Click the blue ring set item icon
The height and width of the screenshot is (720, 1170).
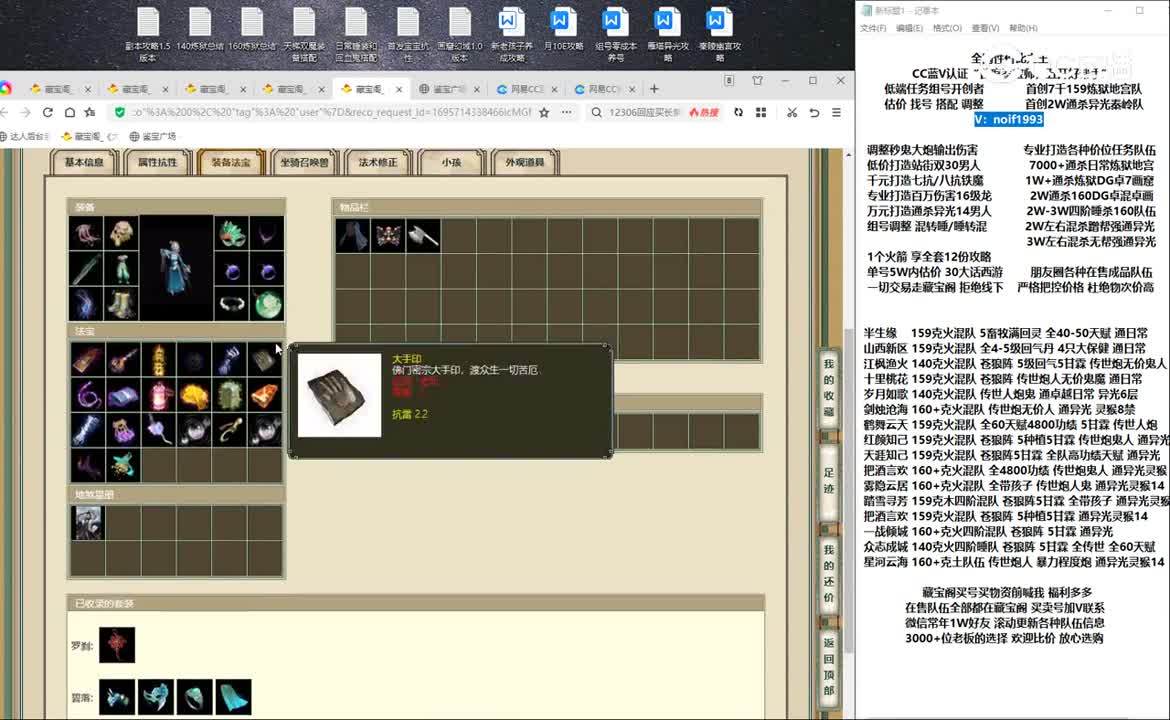point(195,697)
